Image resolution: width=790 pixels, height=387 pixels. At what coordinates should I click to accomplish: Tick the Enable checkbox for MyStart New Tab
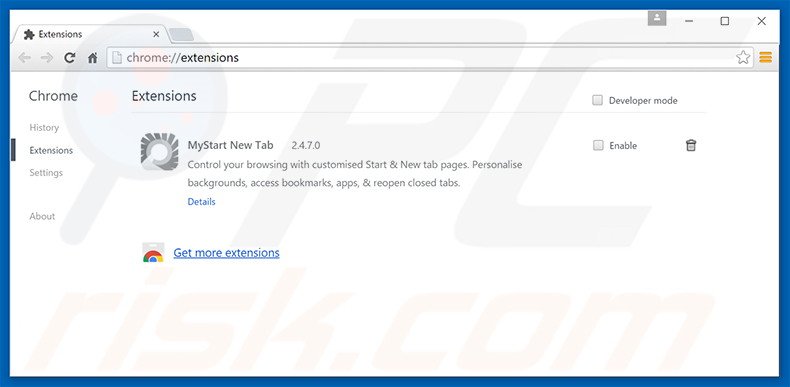pos(598,146)
